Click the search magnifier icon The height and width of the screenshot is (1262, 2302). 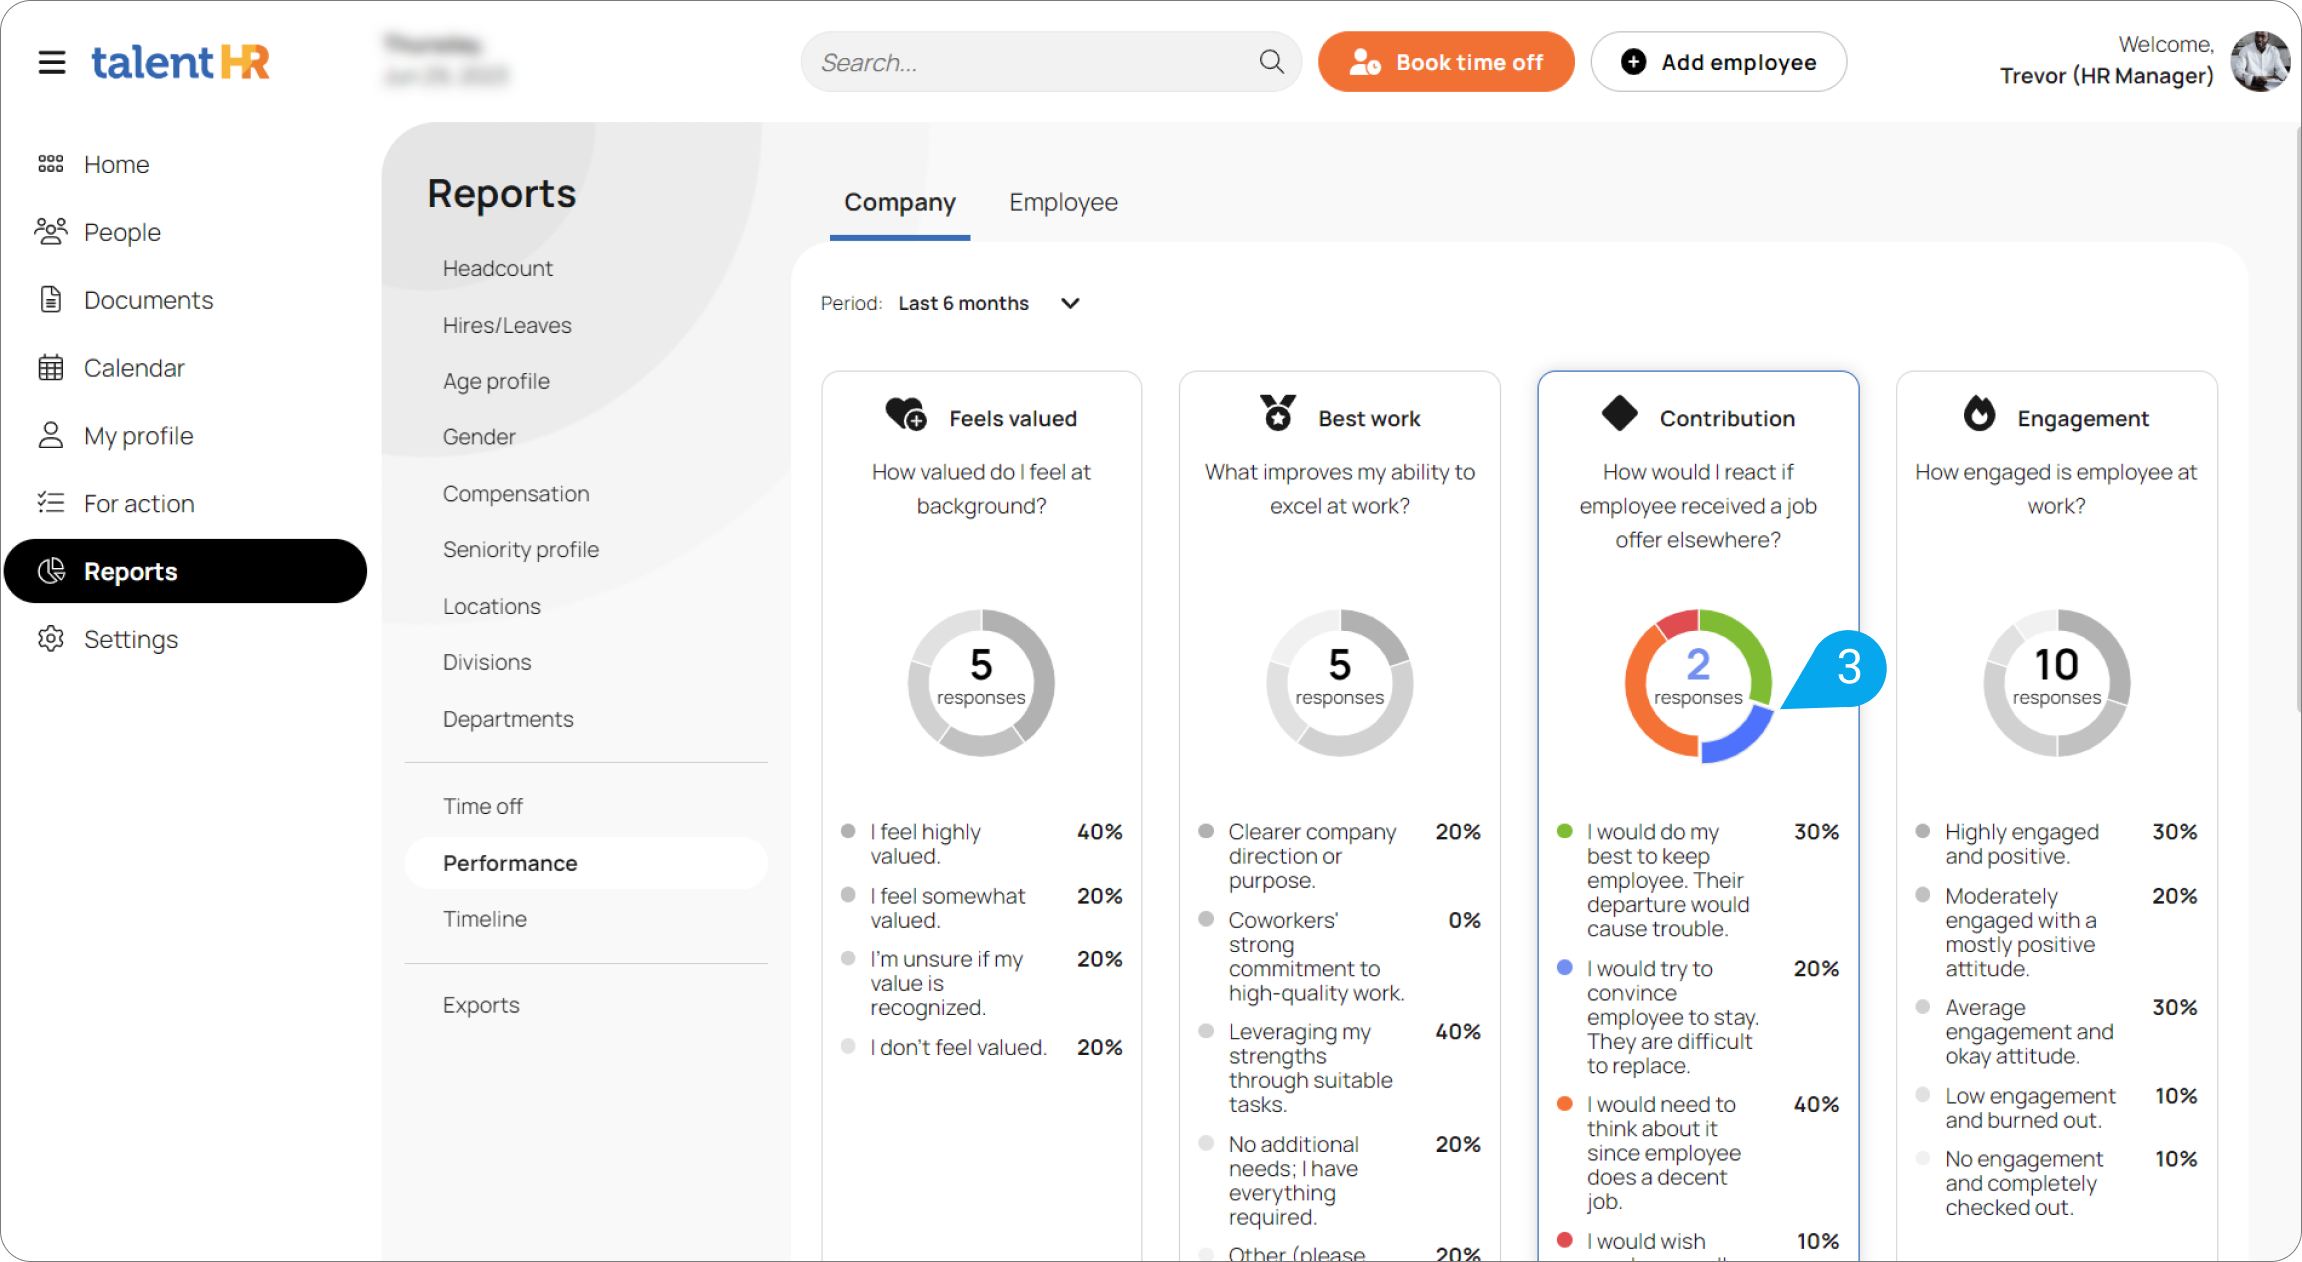pos(1271,62)
